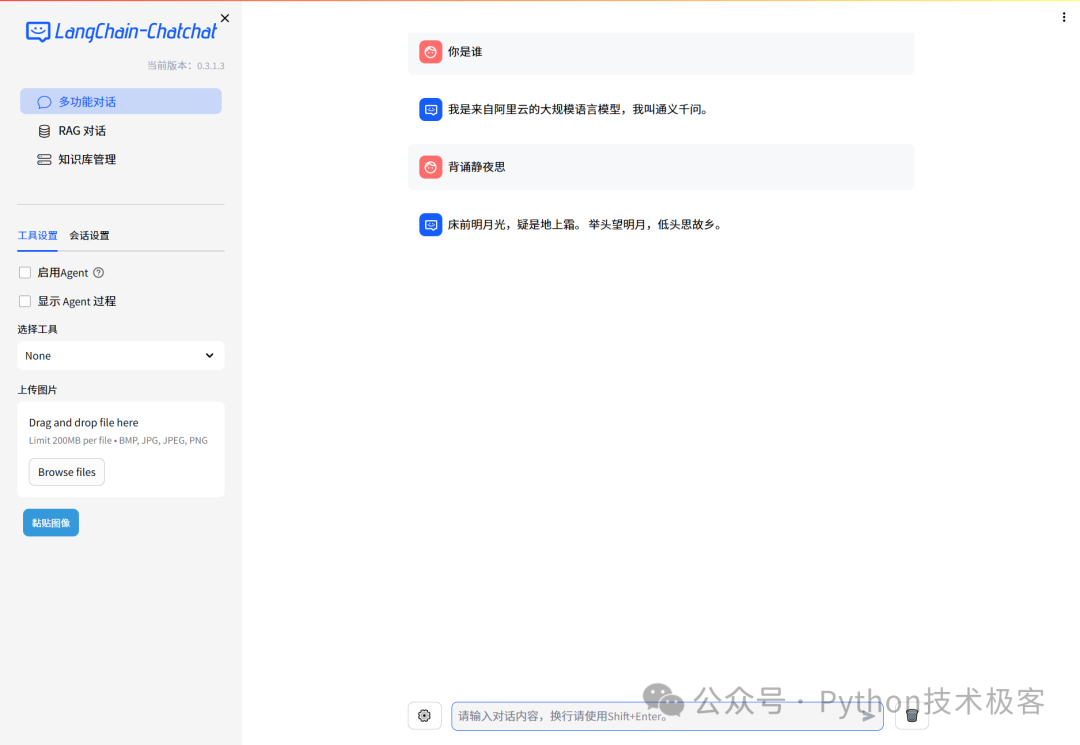Close the sidebar with the X
The image size is (1080, 745).
tap(225, 19)
